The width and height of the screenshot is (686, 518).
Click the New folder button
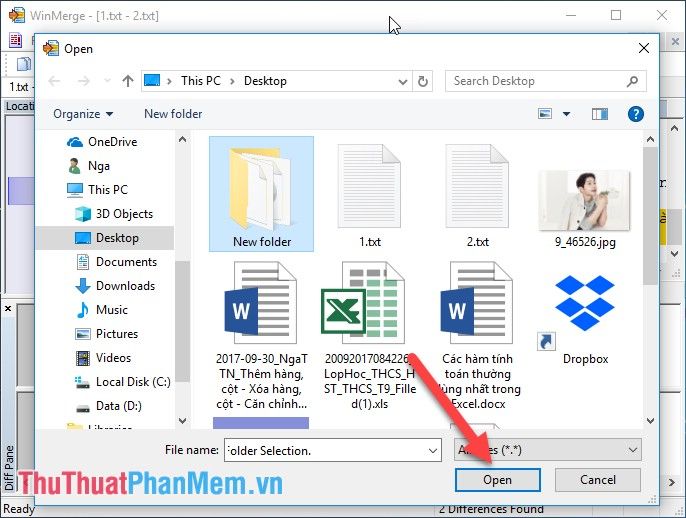(x=173, y=114)
